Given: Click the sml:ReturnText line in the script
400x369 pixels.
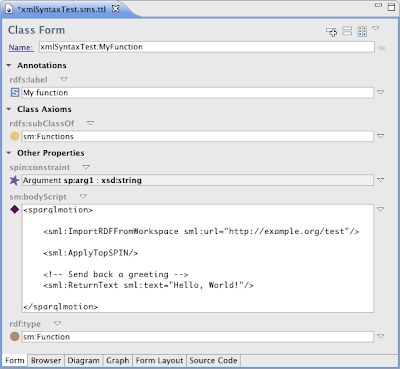Looking at the screenshot, I should point(148,285).
